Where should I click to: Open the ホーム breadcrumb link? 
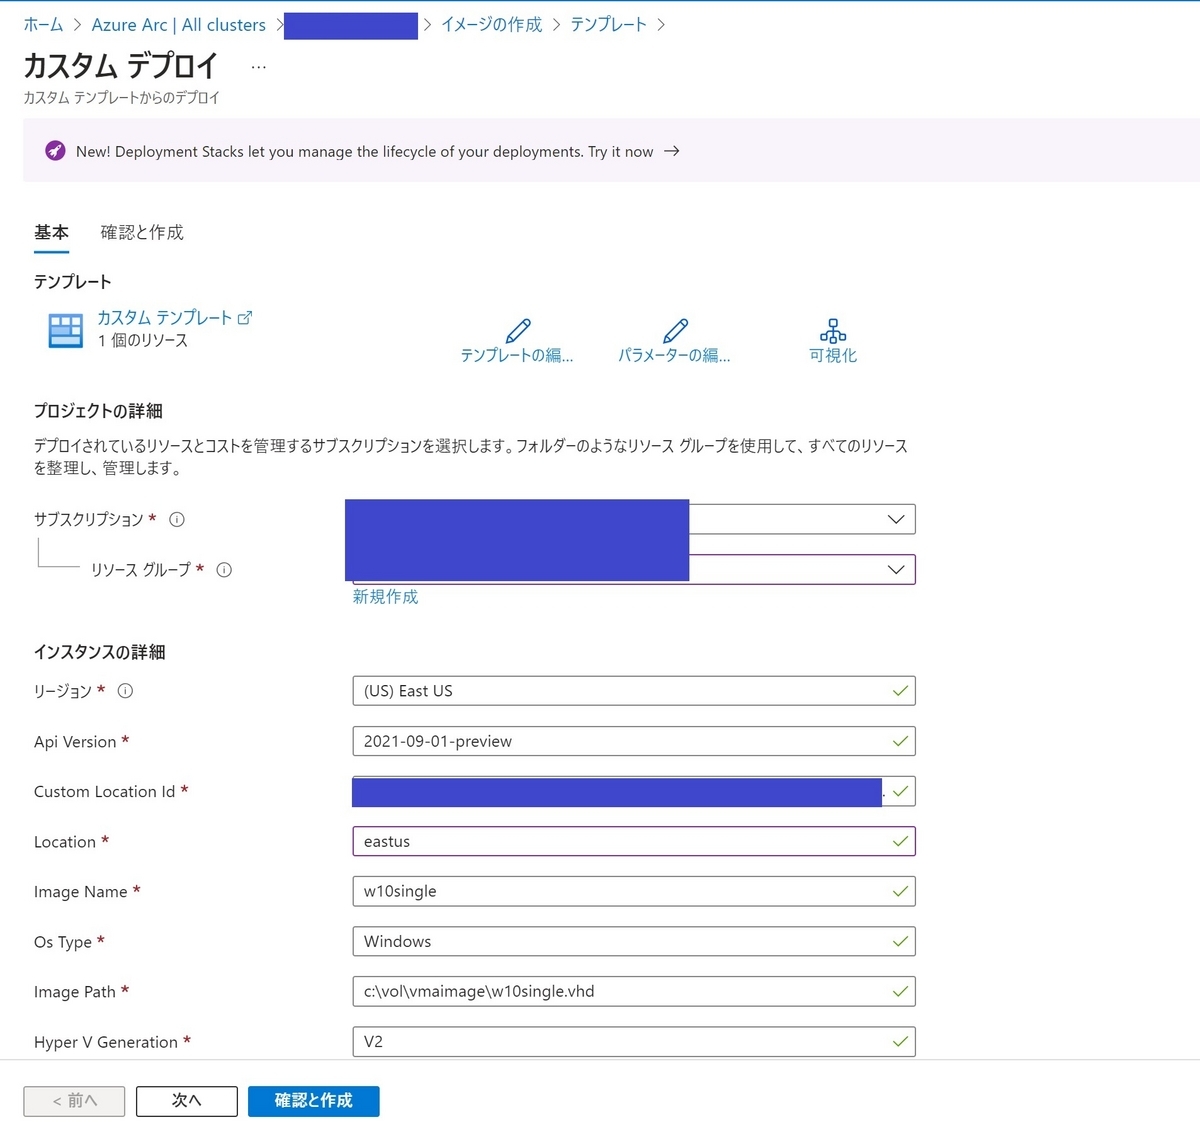click(x=43, y=25)
